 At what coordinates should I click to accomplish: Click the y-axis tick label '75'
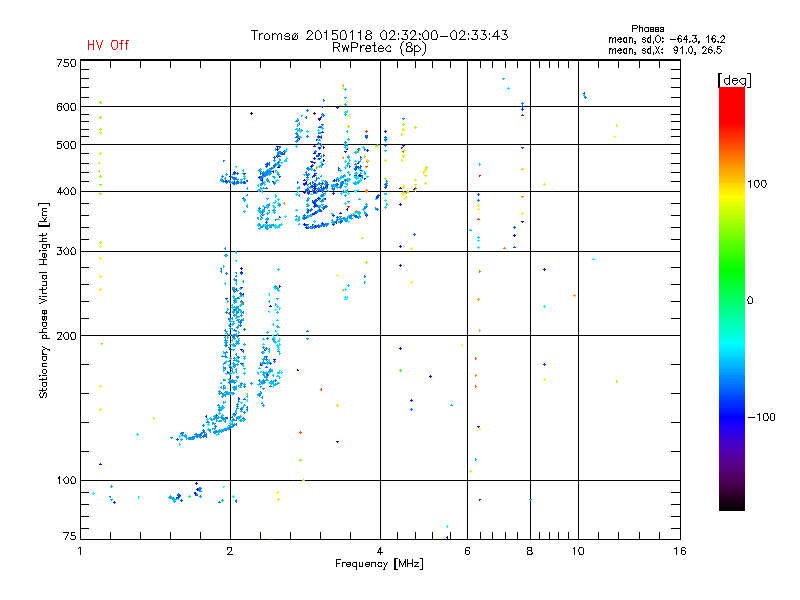pos(70,536)
